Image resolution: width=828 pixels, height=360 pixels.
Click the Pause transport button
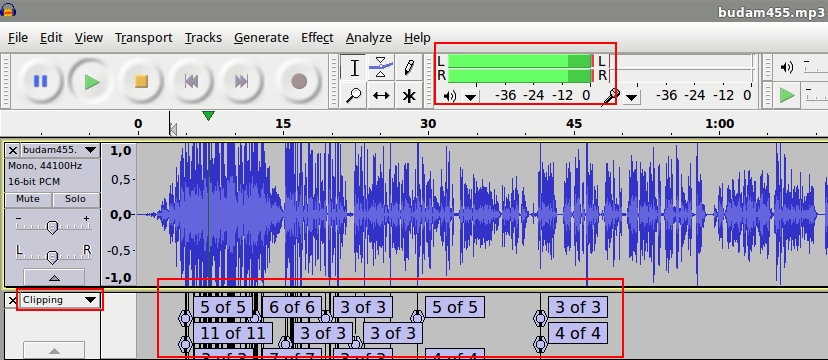pos(41,81)
